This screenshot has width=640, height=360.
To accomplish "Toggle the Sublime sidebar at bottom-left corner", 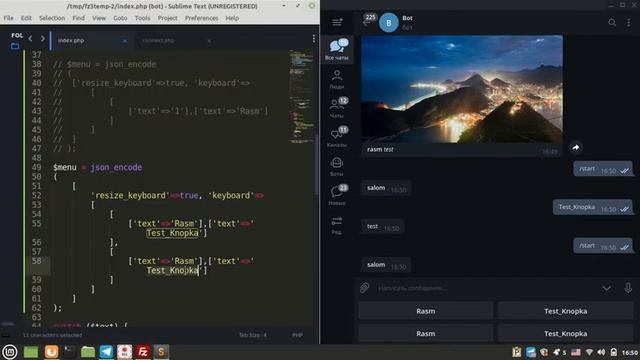I will [5, 335].
